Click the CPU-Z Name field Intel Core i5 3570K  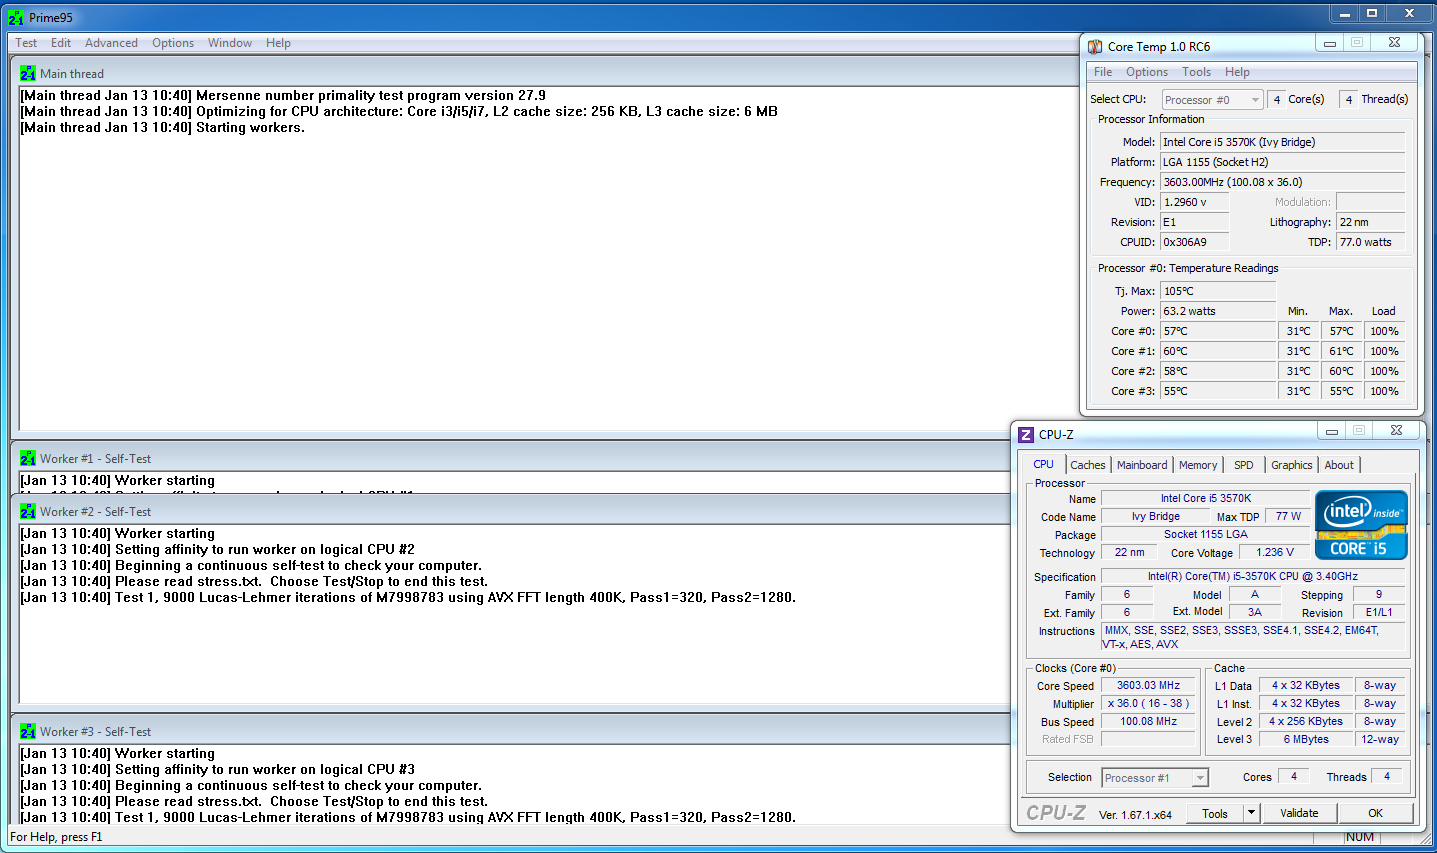coord(1205,498)
